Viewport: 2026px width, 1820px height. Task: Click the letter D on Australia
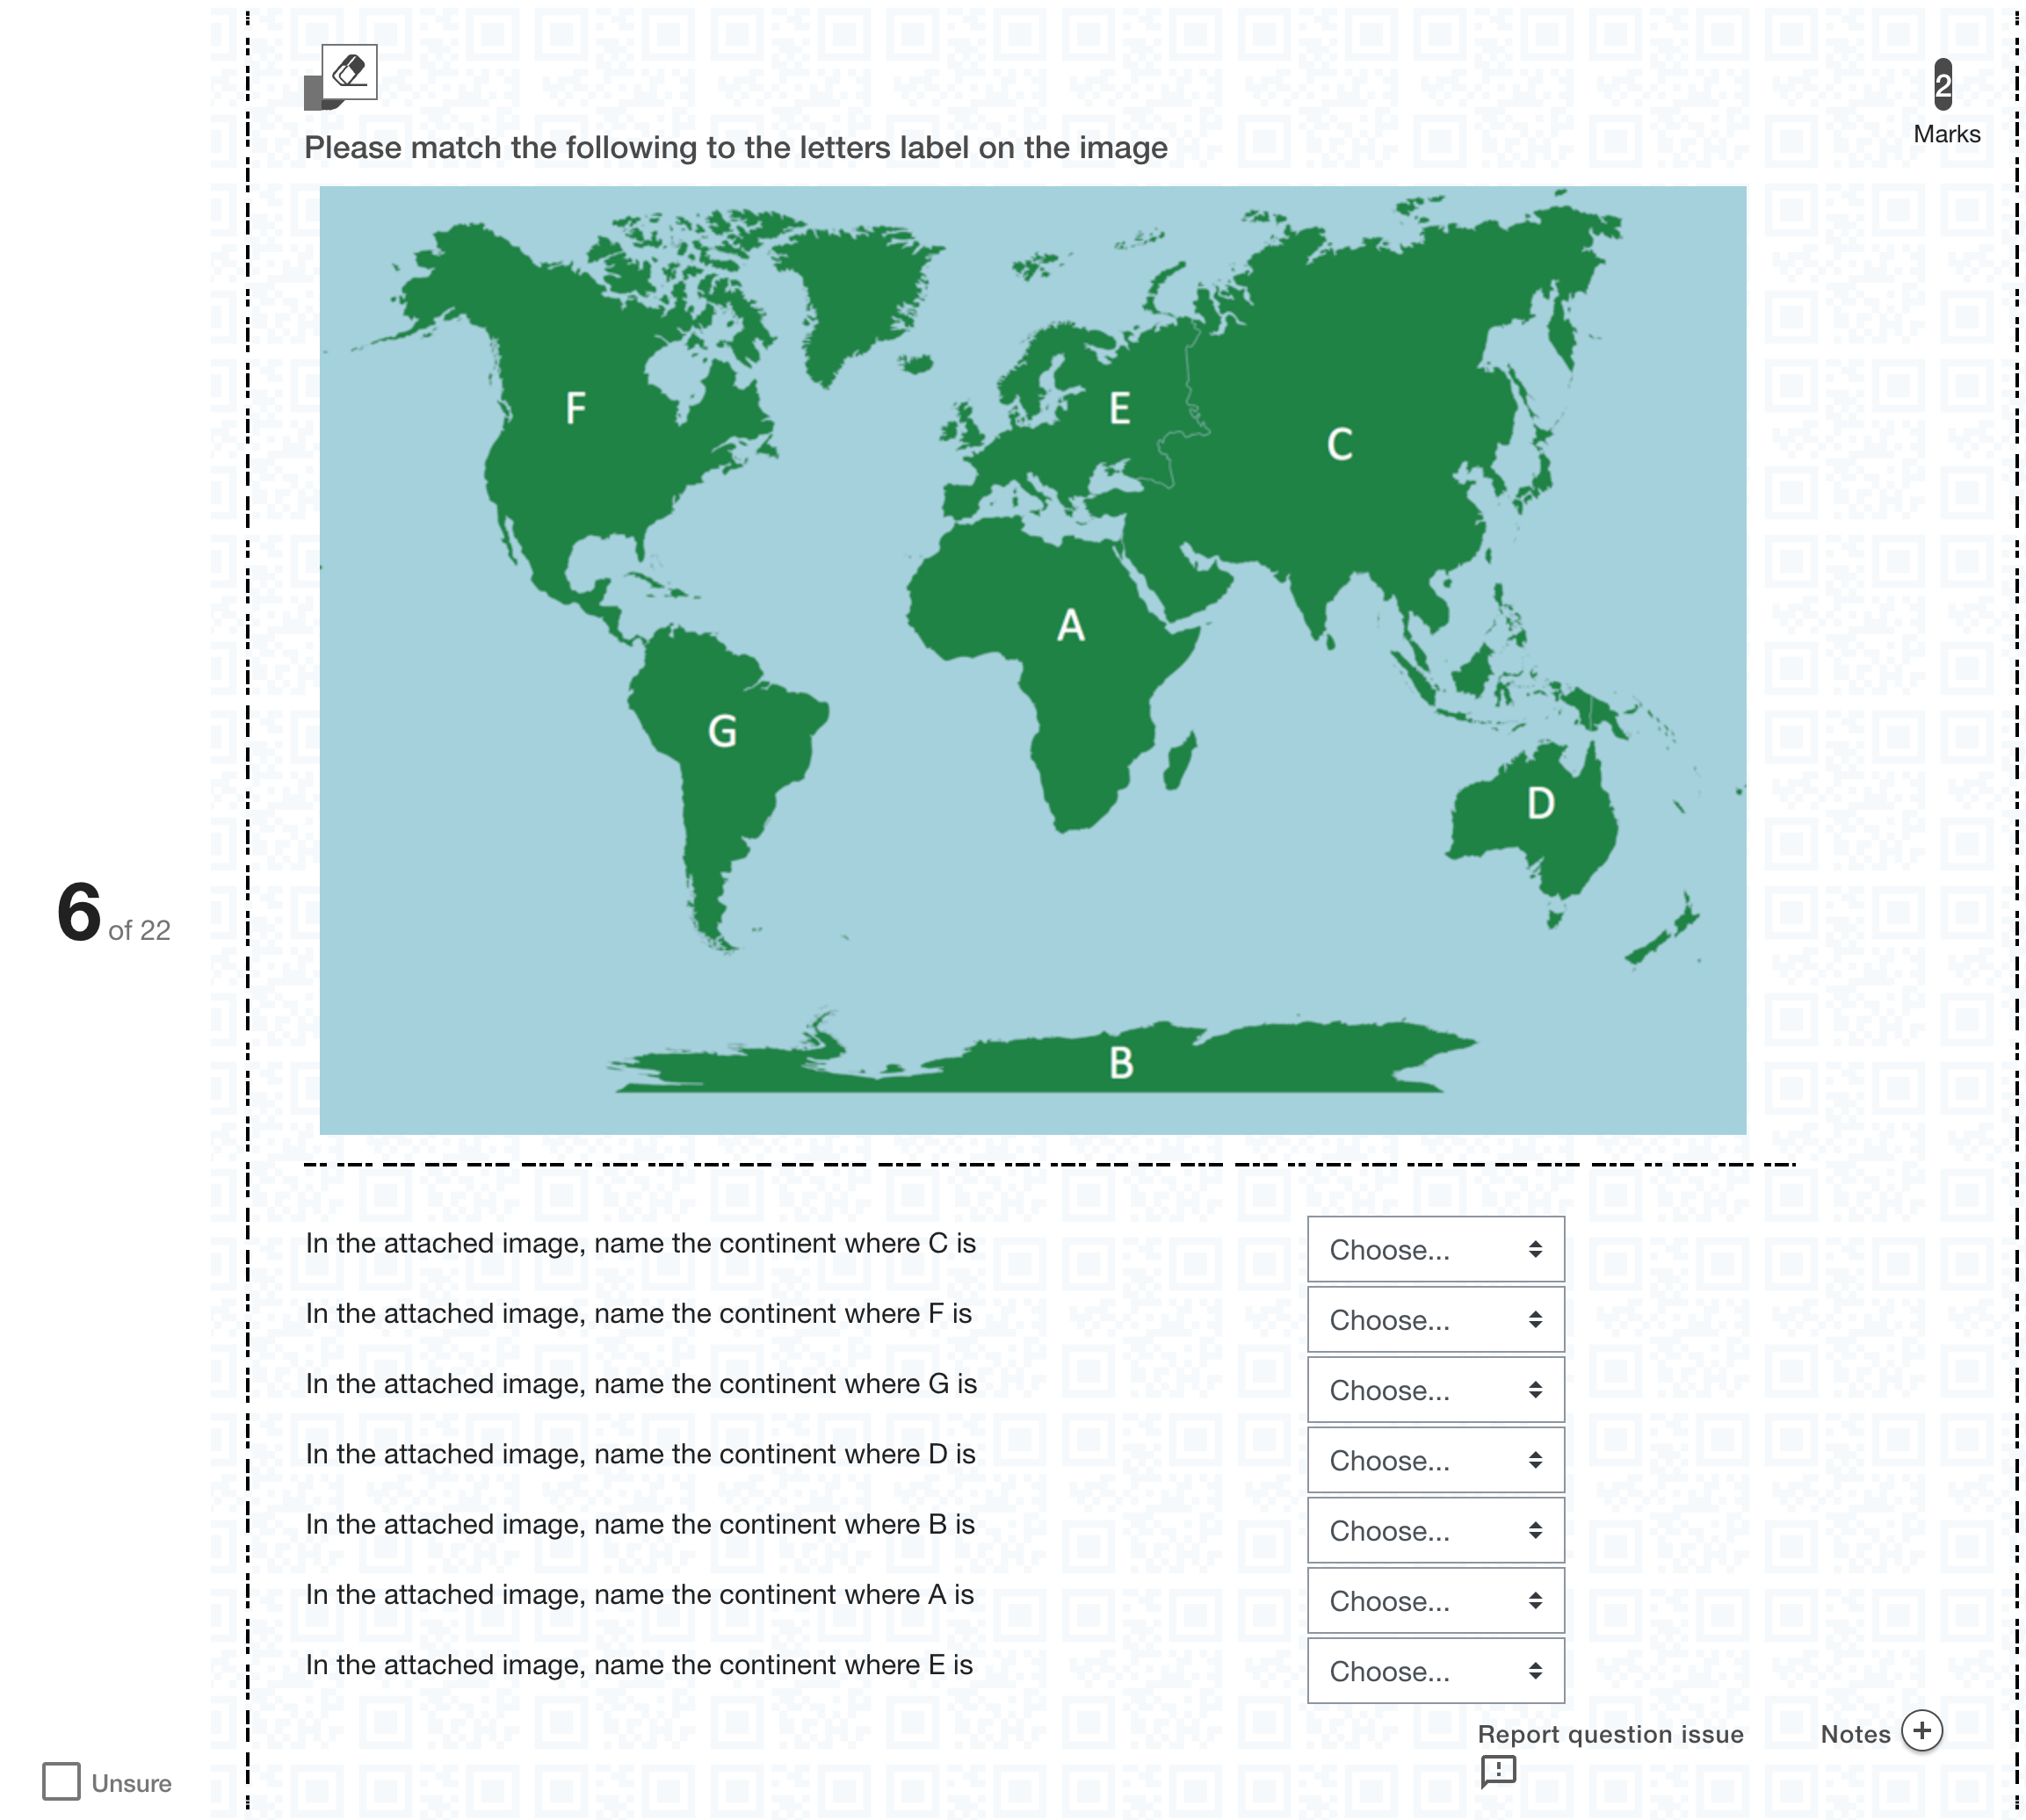[1540, 803]
